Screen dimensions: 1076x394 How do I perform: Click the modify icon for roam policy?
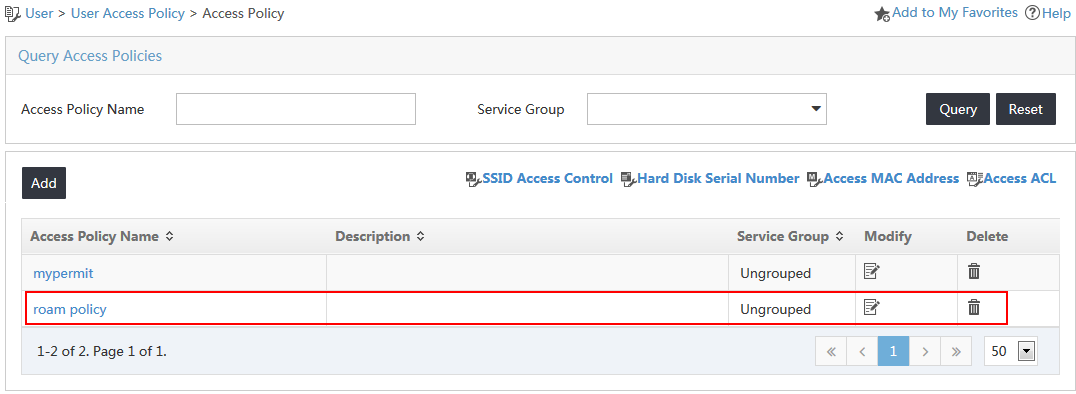click(x=872, y=307)
